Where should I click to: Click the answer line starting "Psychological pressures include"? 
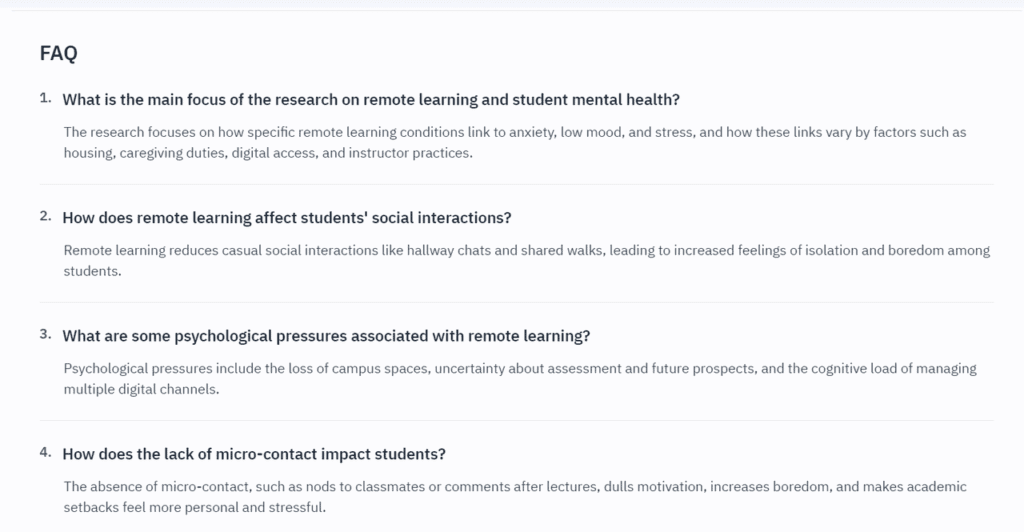[520, 368]
